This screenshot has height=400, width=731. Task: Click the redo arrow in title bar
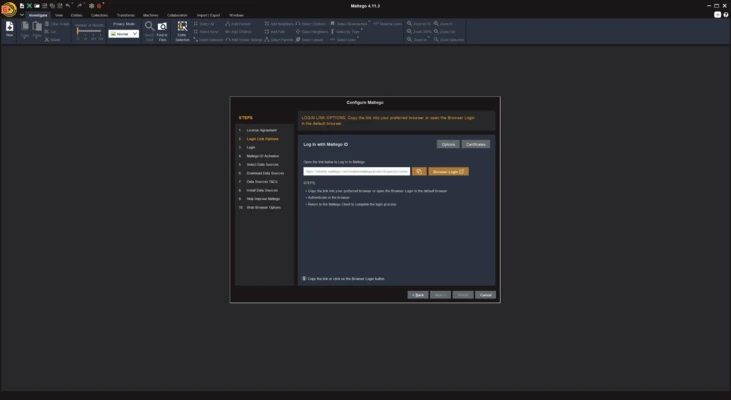(79, 6)
